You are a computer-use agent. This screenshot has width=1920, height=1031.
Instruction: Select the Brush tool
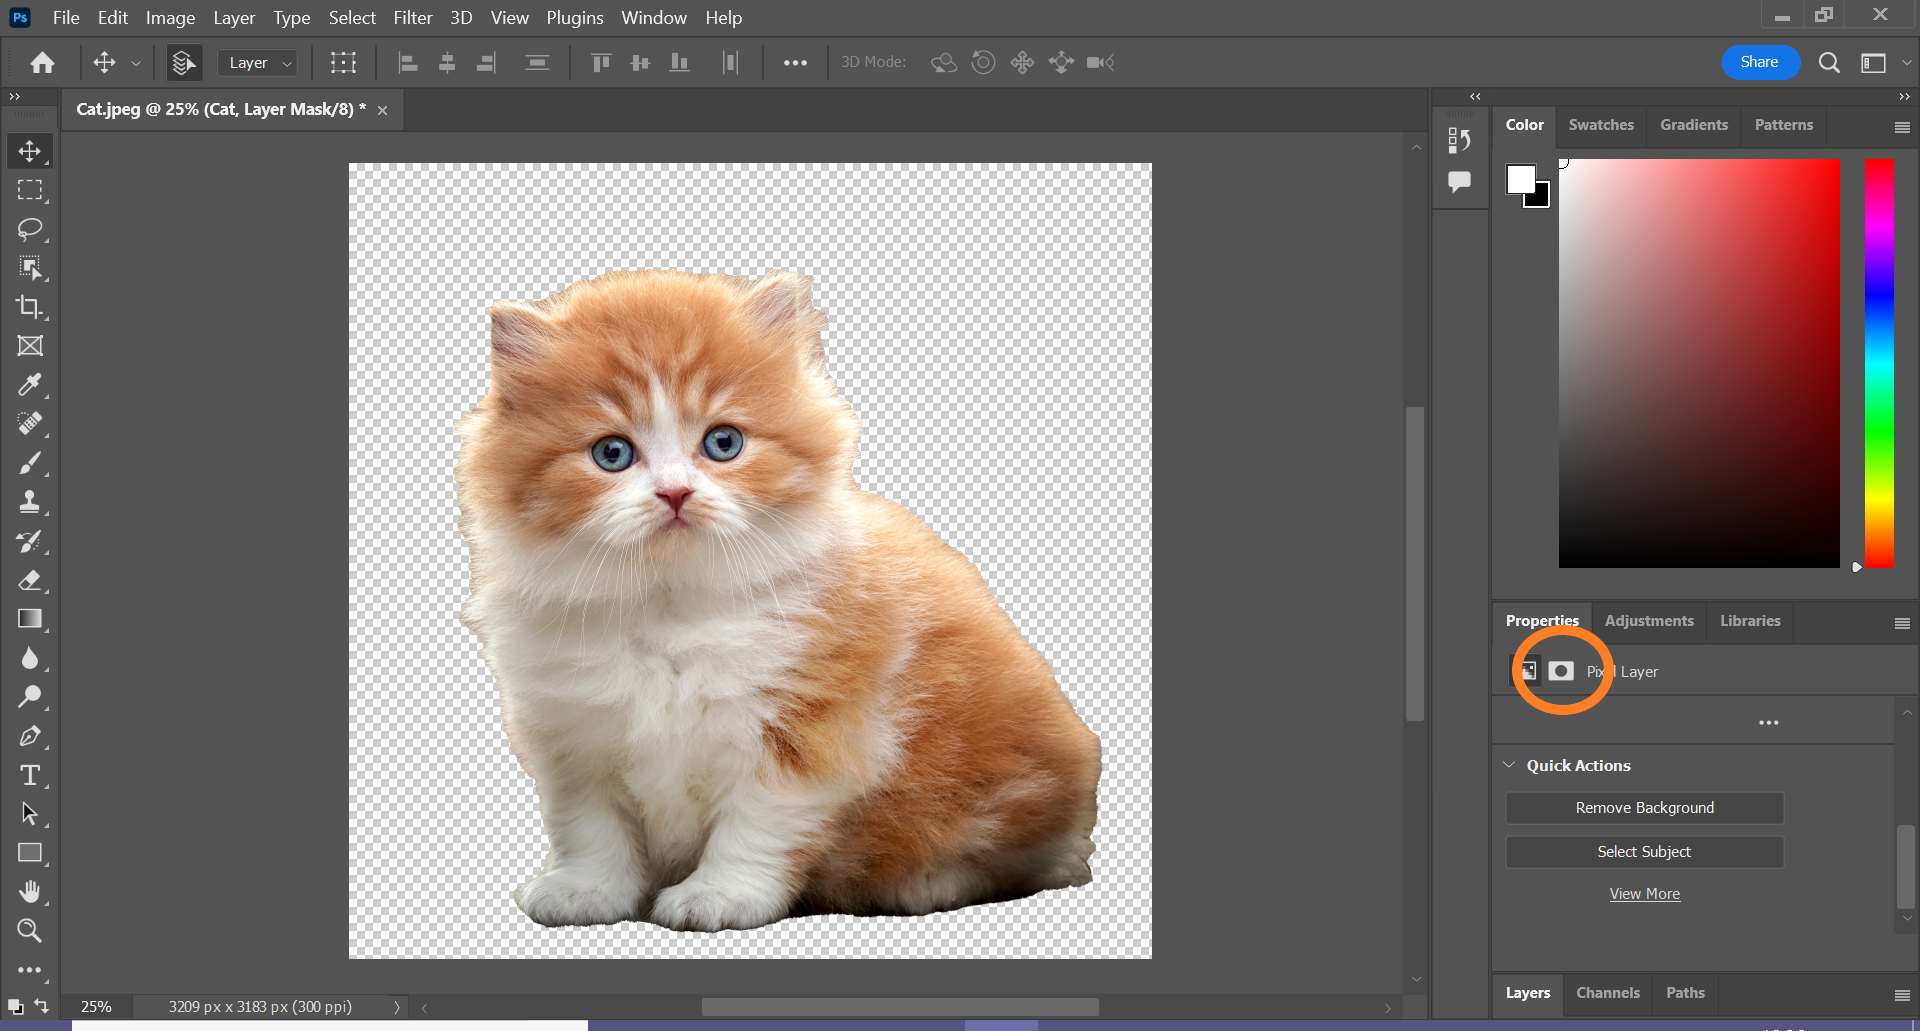pos(30,463)
